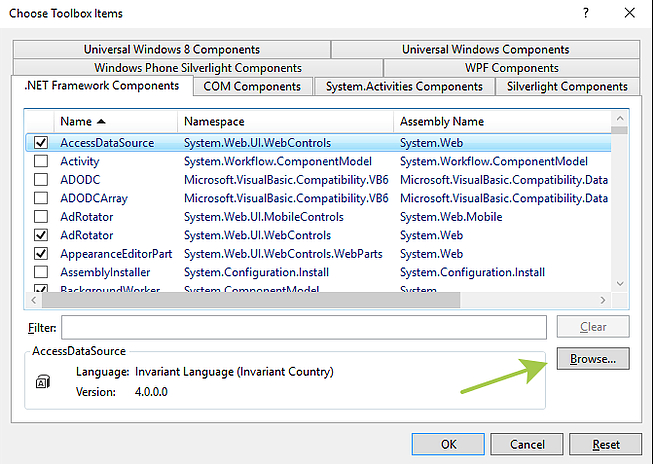Click System.Web.UI.WebControls.WebParts namespace cell
This screenshot has height=464, width=653.
click(283, 254)
